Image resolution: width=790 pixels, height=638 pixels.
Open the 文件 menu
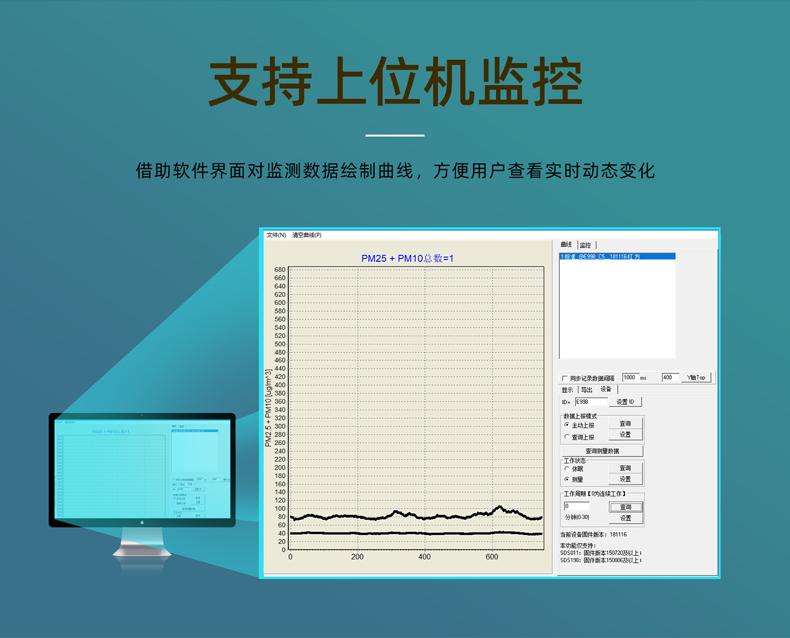(276, 235)
